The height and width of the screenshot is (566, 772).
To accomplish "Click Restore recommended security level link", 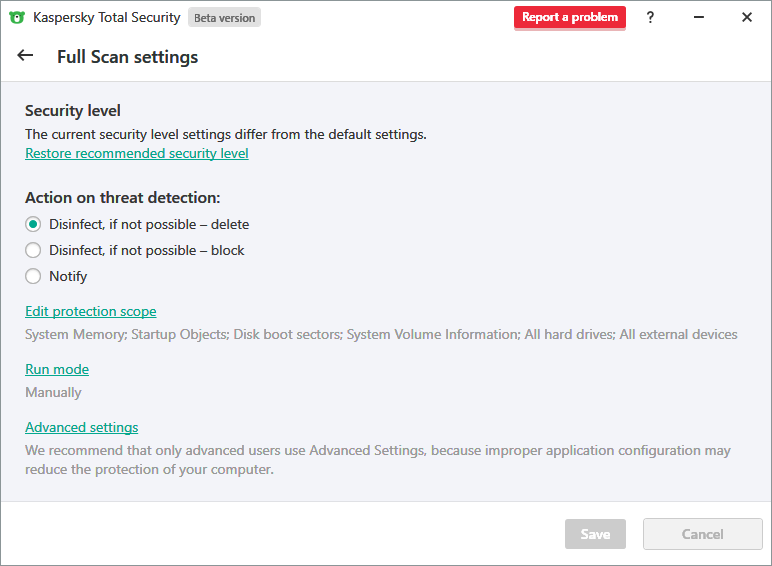I will click(x=137, y=153).
